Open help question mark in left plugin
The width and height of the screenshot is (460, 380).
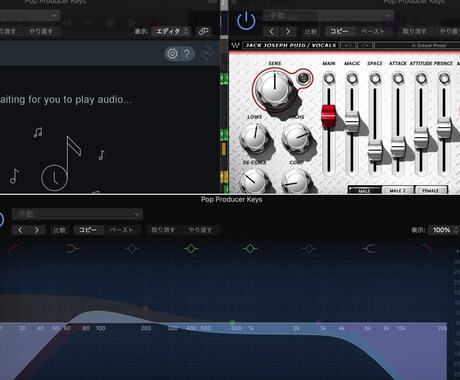click(187, 54)
